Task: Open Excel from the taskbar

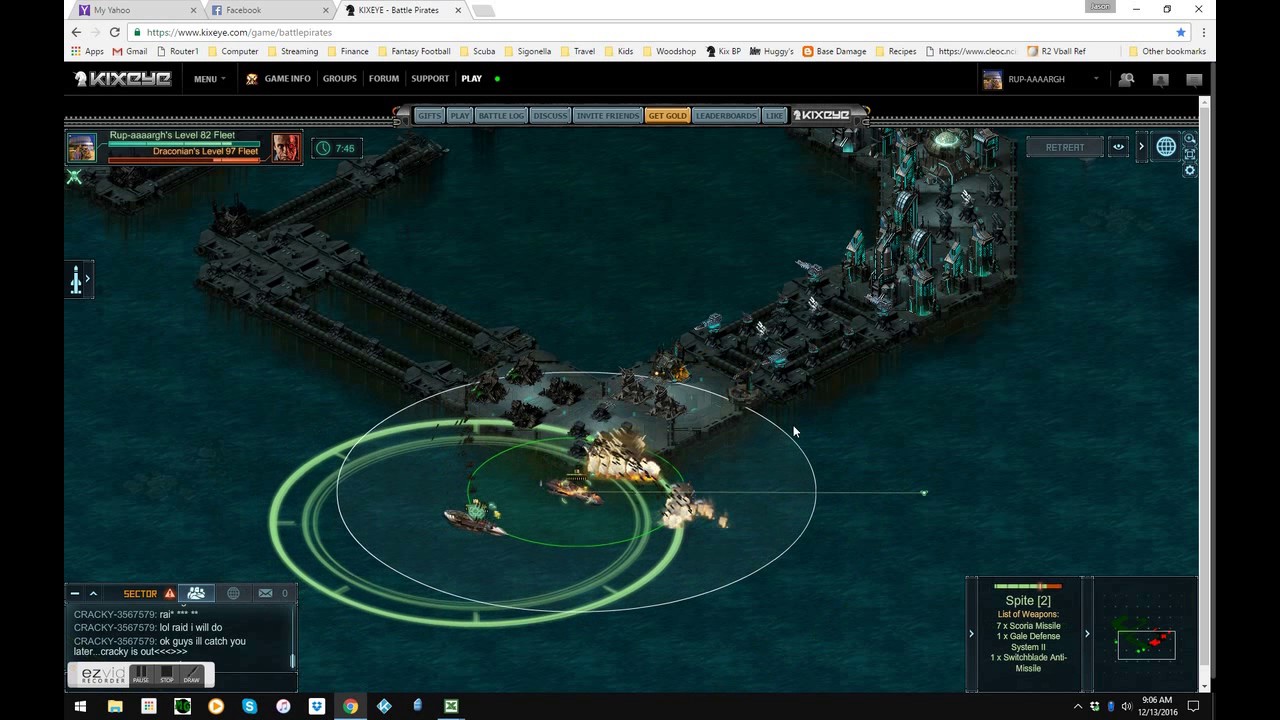Action: pos(451,706)
